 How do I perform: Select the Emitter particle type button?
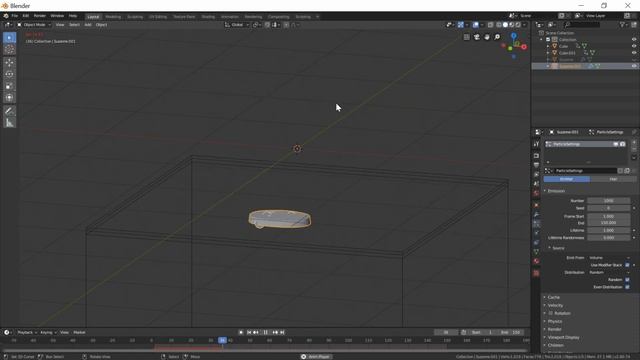pyautogui.click(x=567, y=179)
